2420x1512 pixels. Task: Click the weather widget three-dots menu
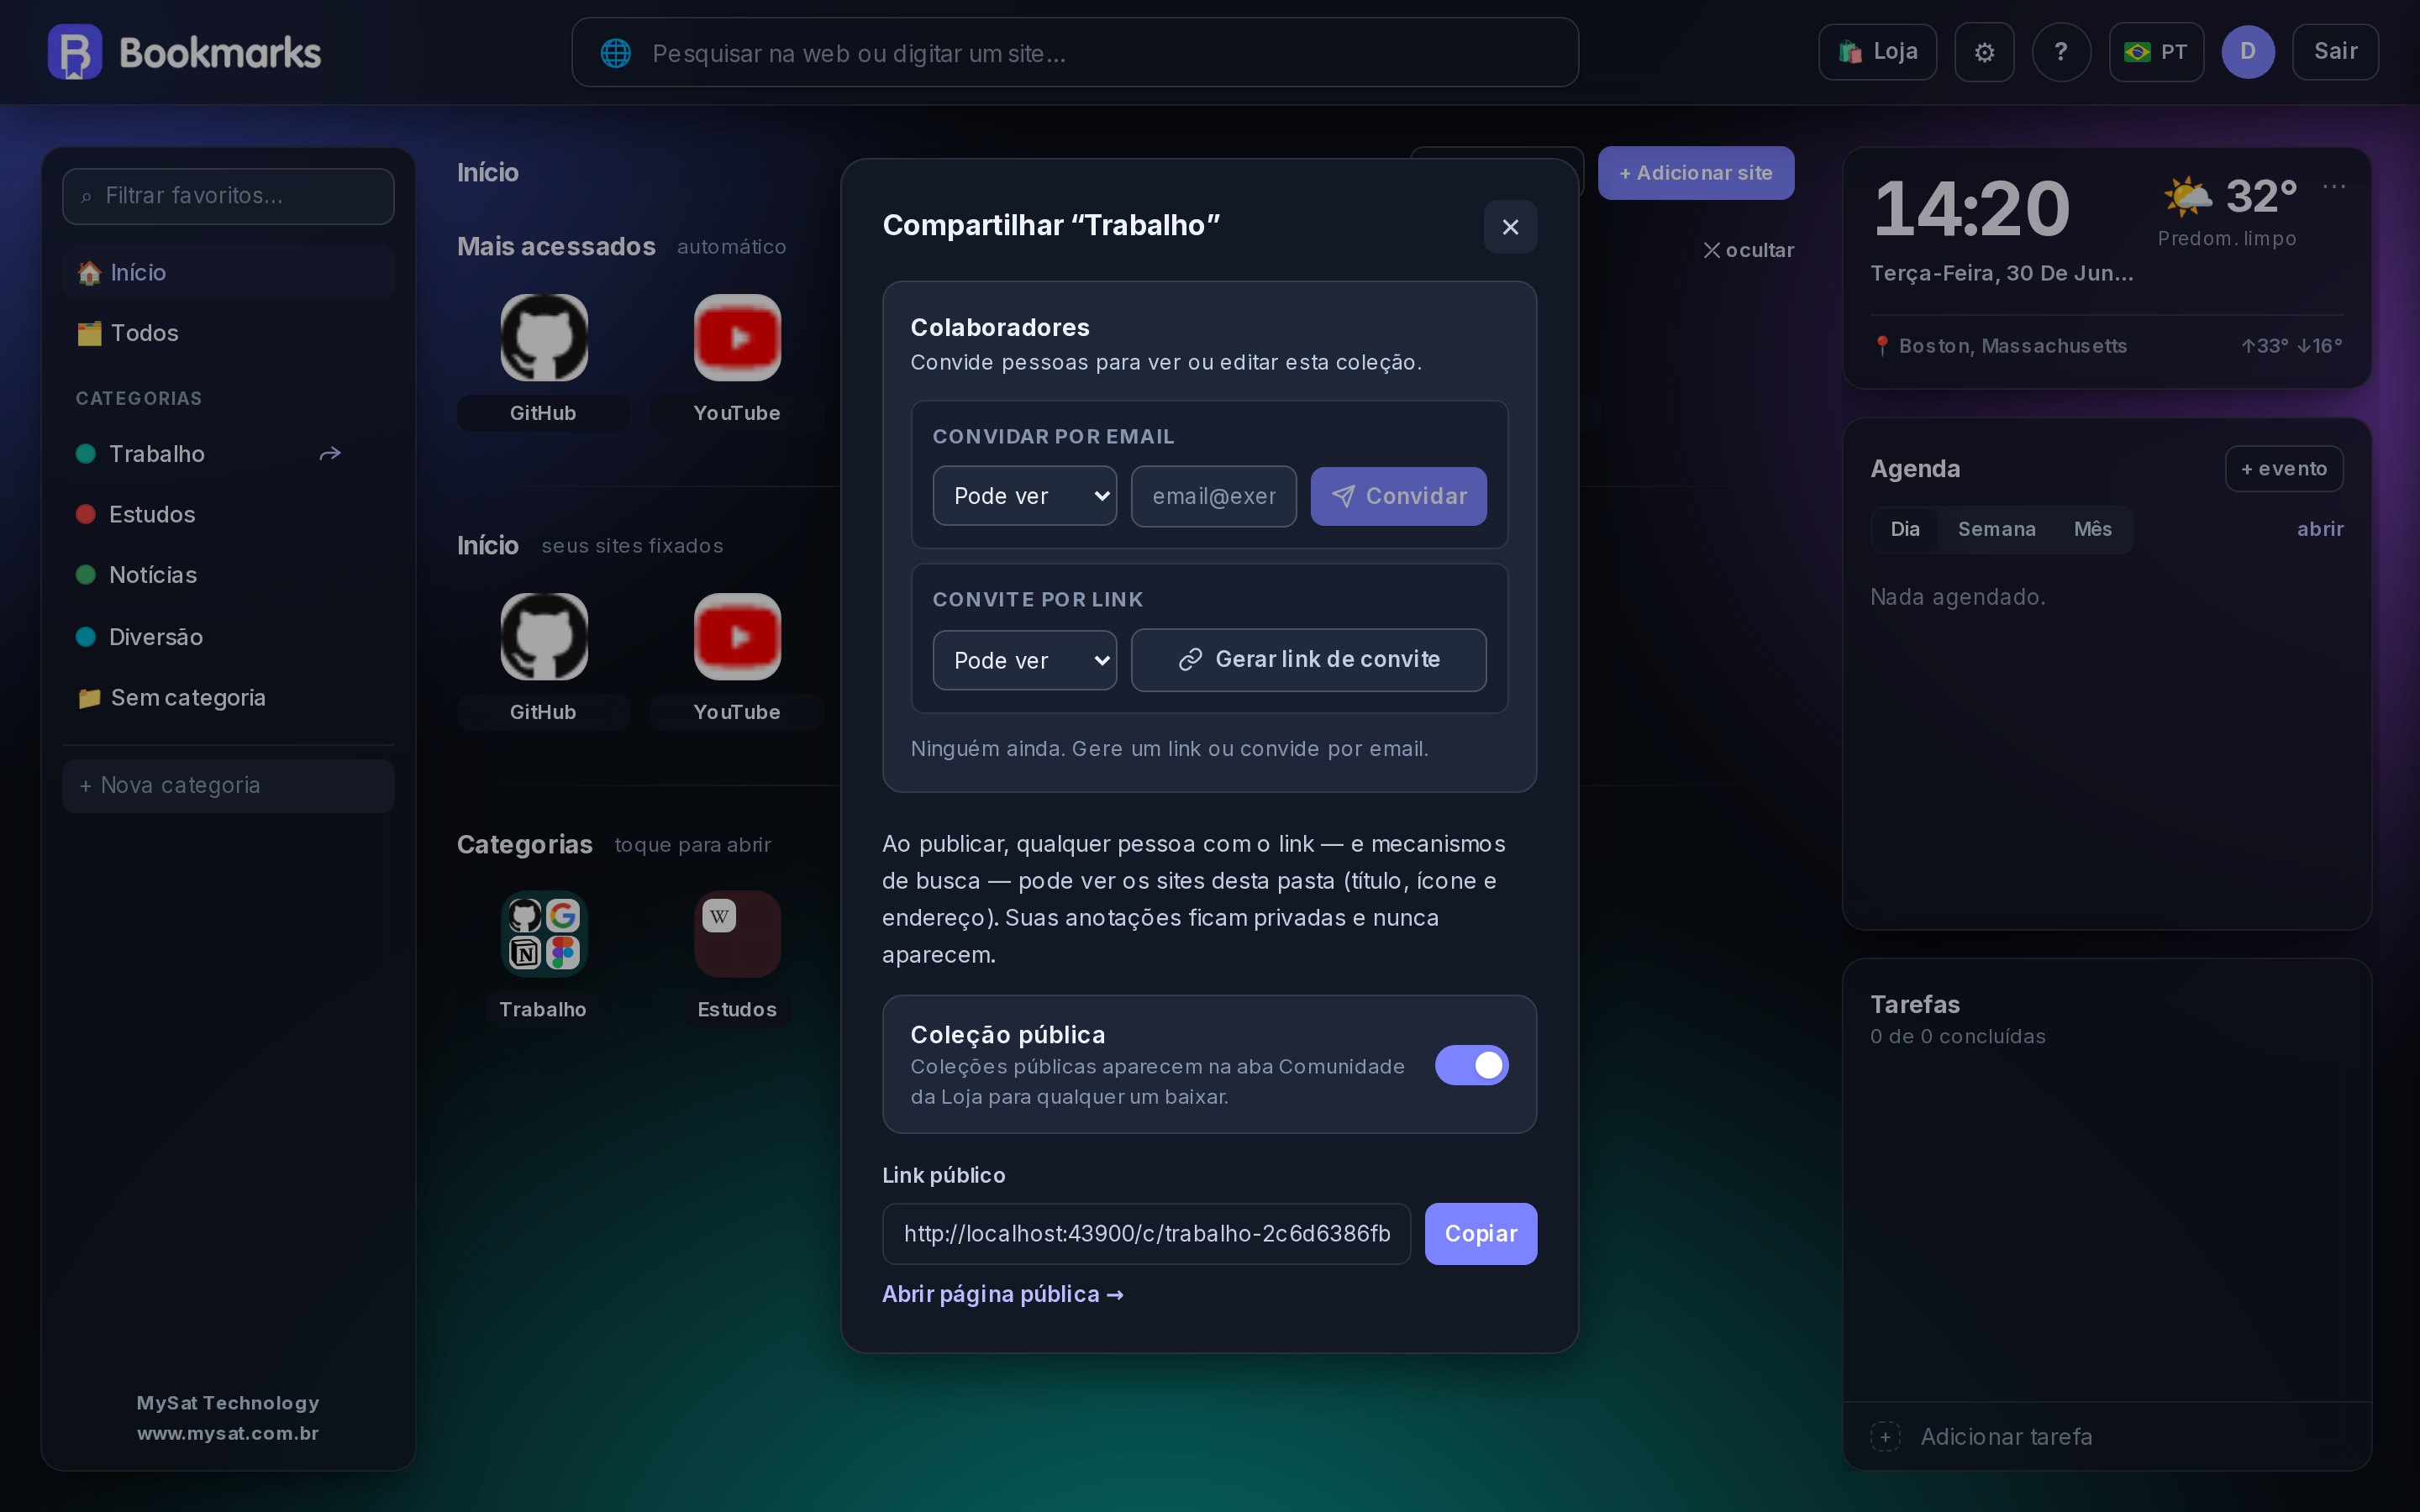coord(2334,187)
